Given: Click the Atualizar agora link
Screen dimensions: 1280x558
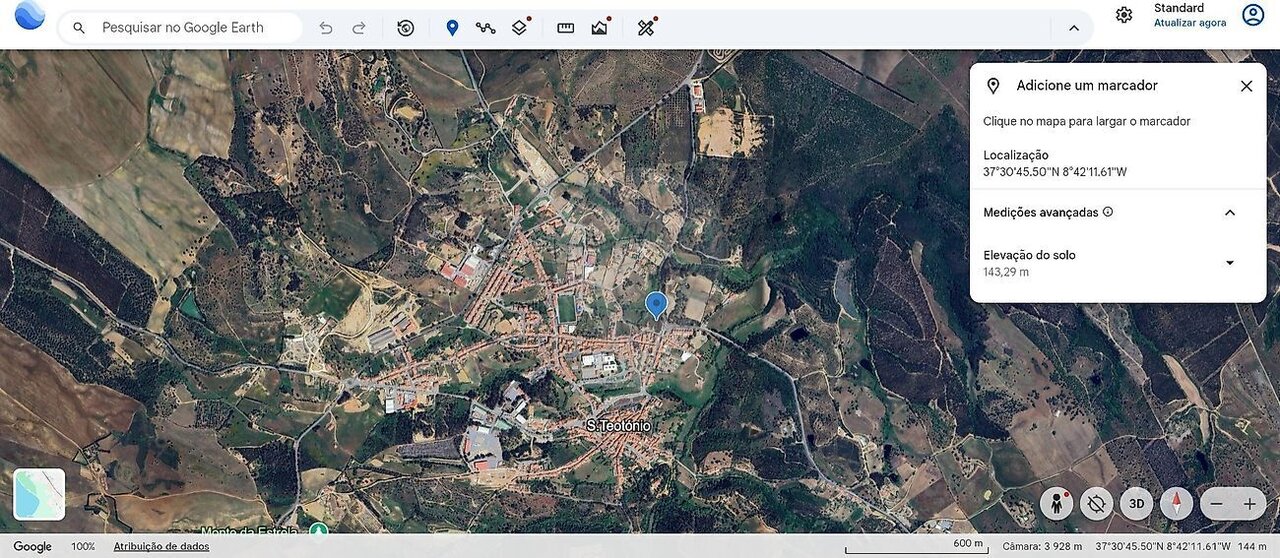Looking at the screenshot, I should pyautogui.click(x=1189, y=23).
